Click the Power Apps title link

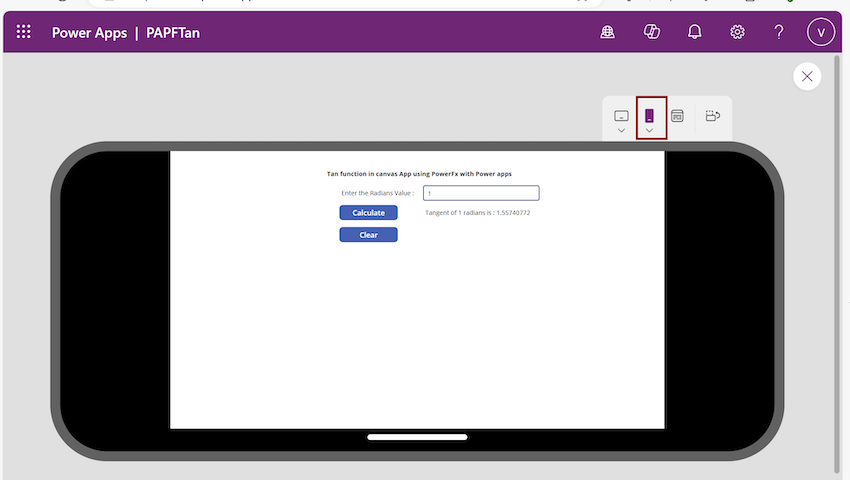pos(89,33)
